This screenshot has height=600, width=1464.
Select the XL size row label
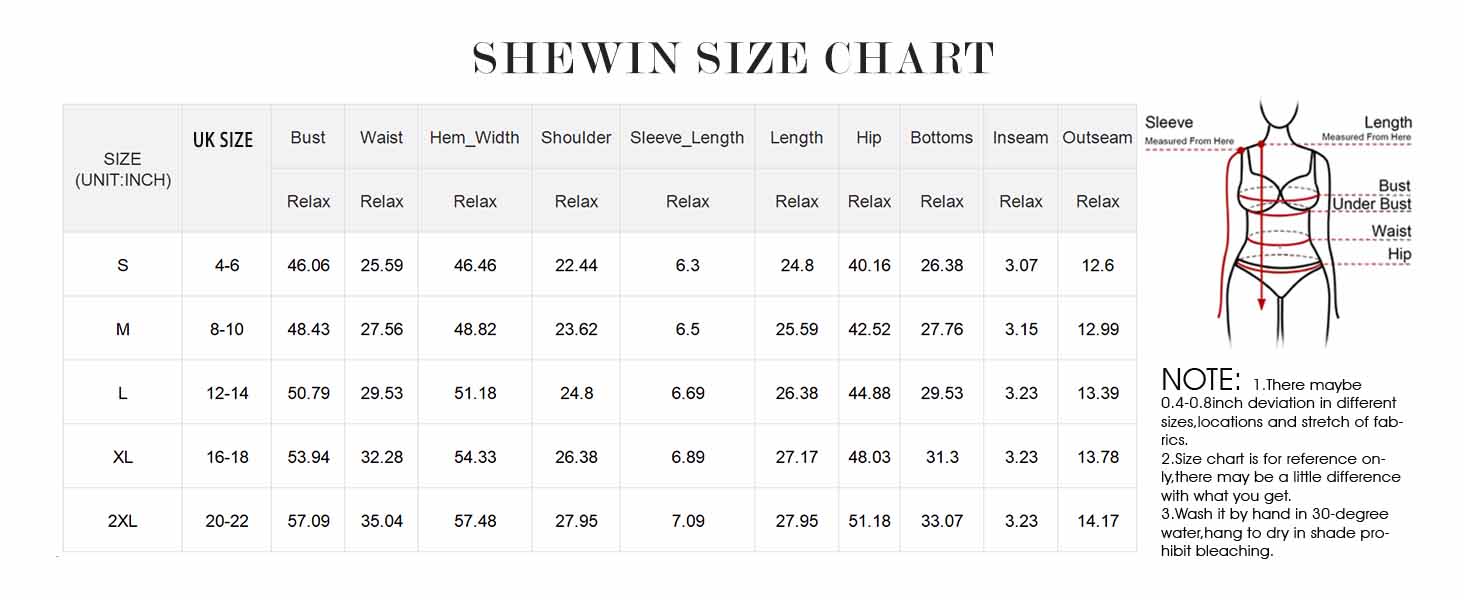coord(123,457)
